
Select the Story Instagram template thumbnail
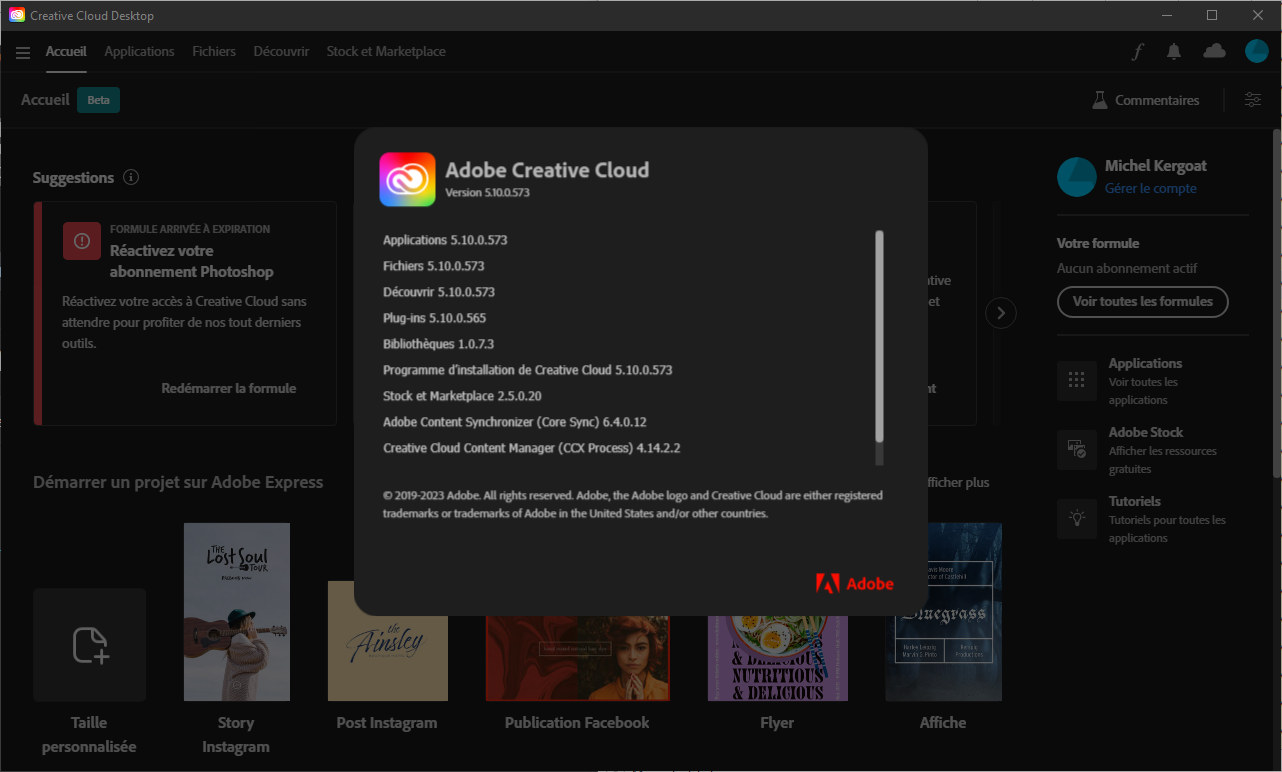tap(236, 611)
